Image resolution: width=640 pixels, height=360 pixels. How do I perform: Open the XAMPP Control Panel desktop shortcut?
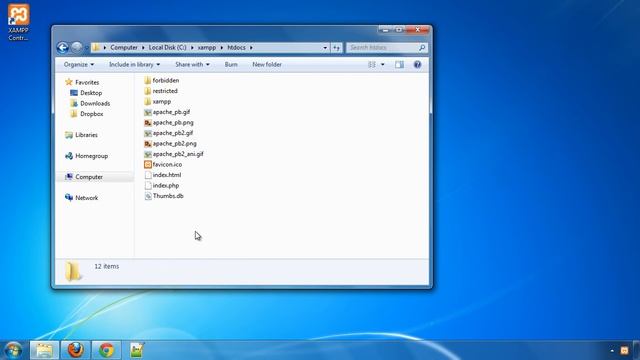tap(18, 22)
